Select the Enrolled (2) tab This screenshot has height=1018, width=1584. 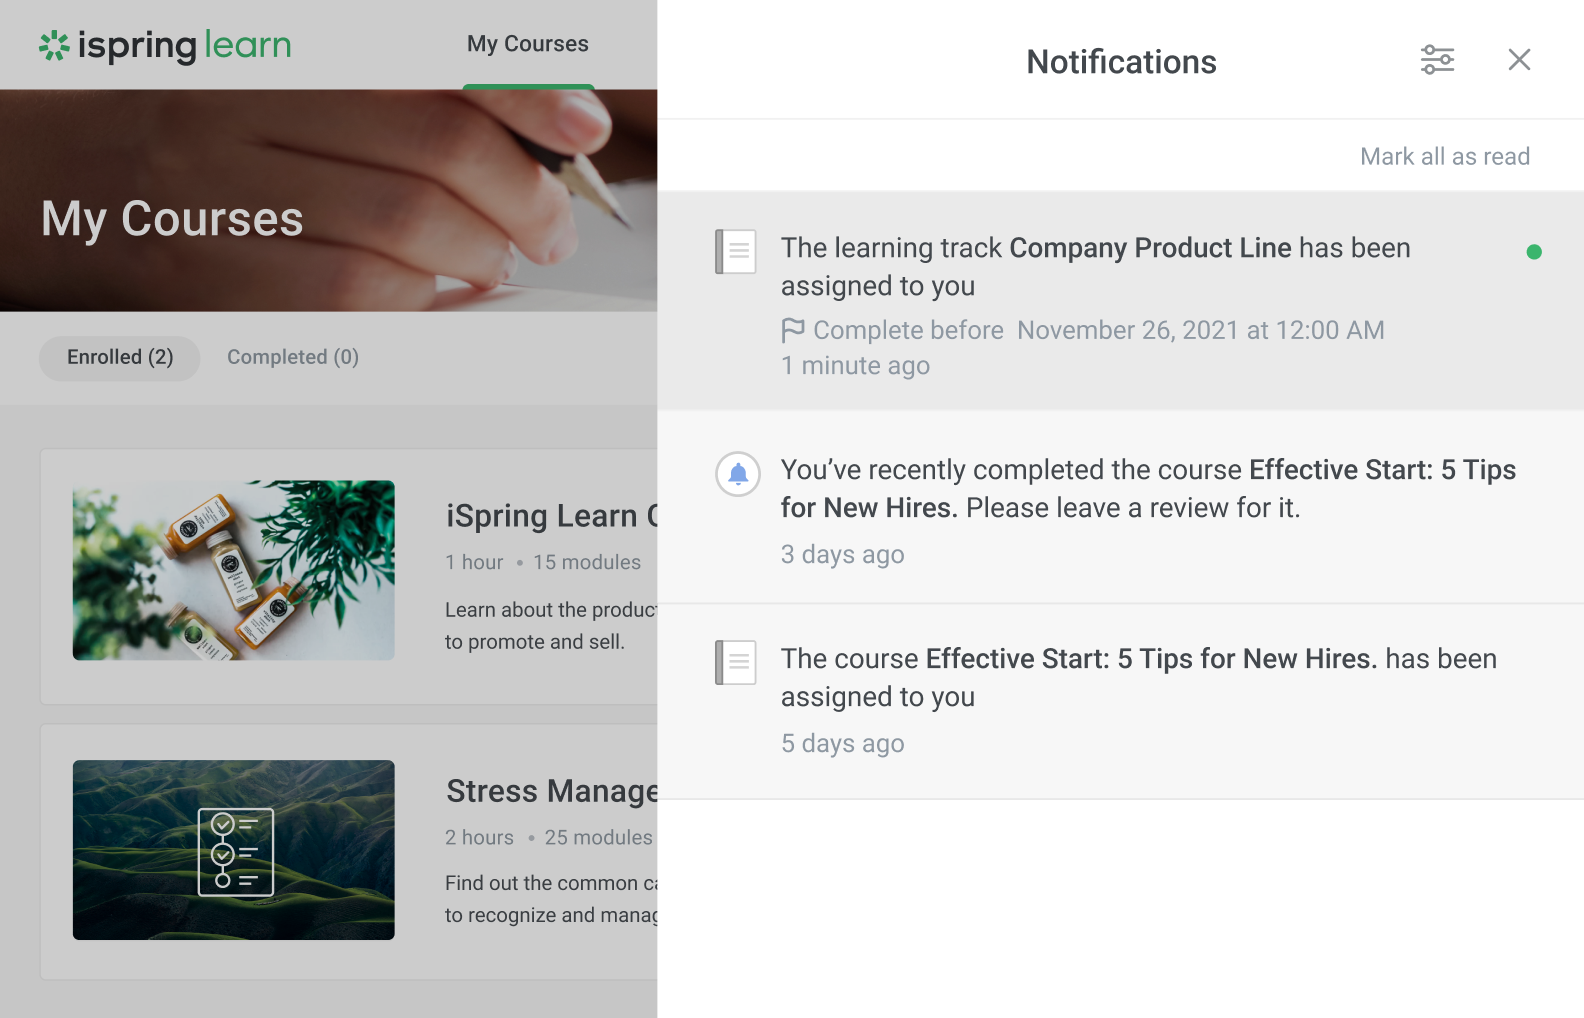(120, 357)
